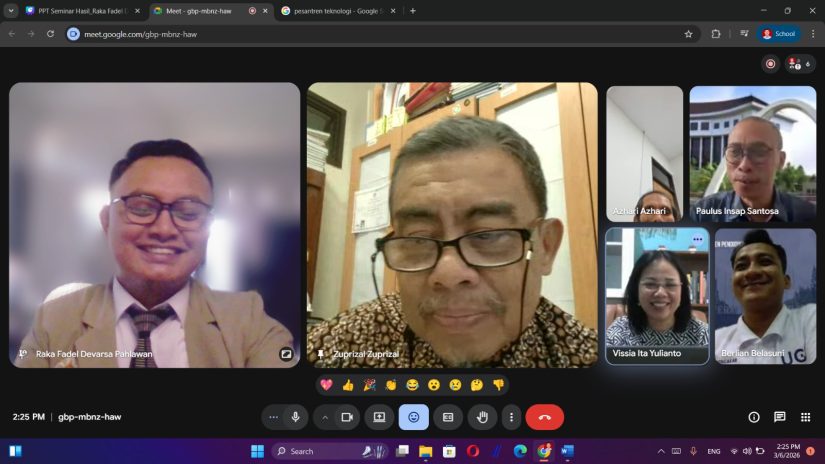Open the audio settings options button
The width and height of the screenshot is (825, 464).
pyautogui.click(x=273, y=417)
